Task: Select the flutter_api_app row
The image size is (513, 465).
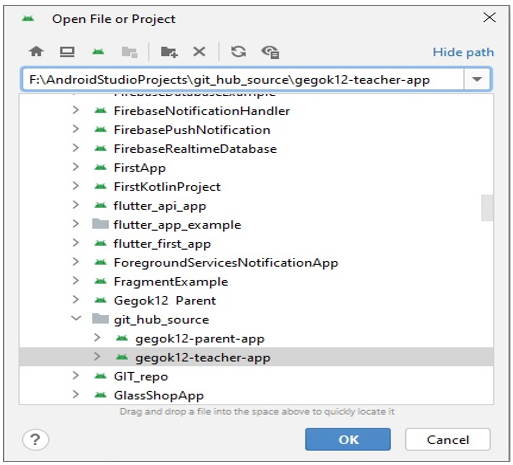Action: point(256,206)
